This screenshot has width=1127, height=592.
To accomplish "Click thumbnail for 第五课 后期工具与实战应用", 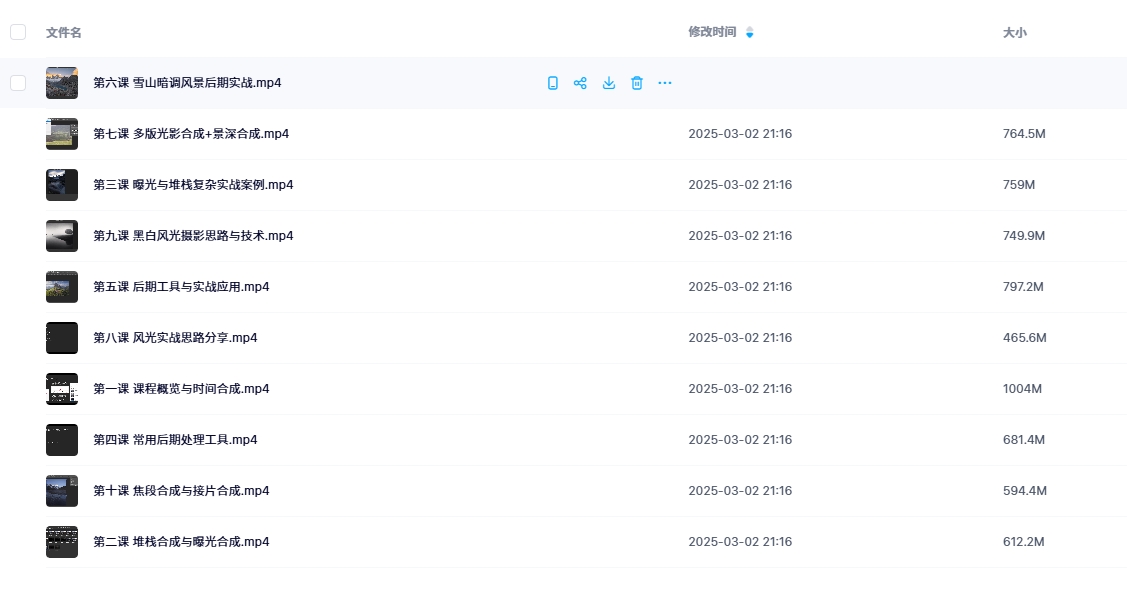I will point(62,287).
